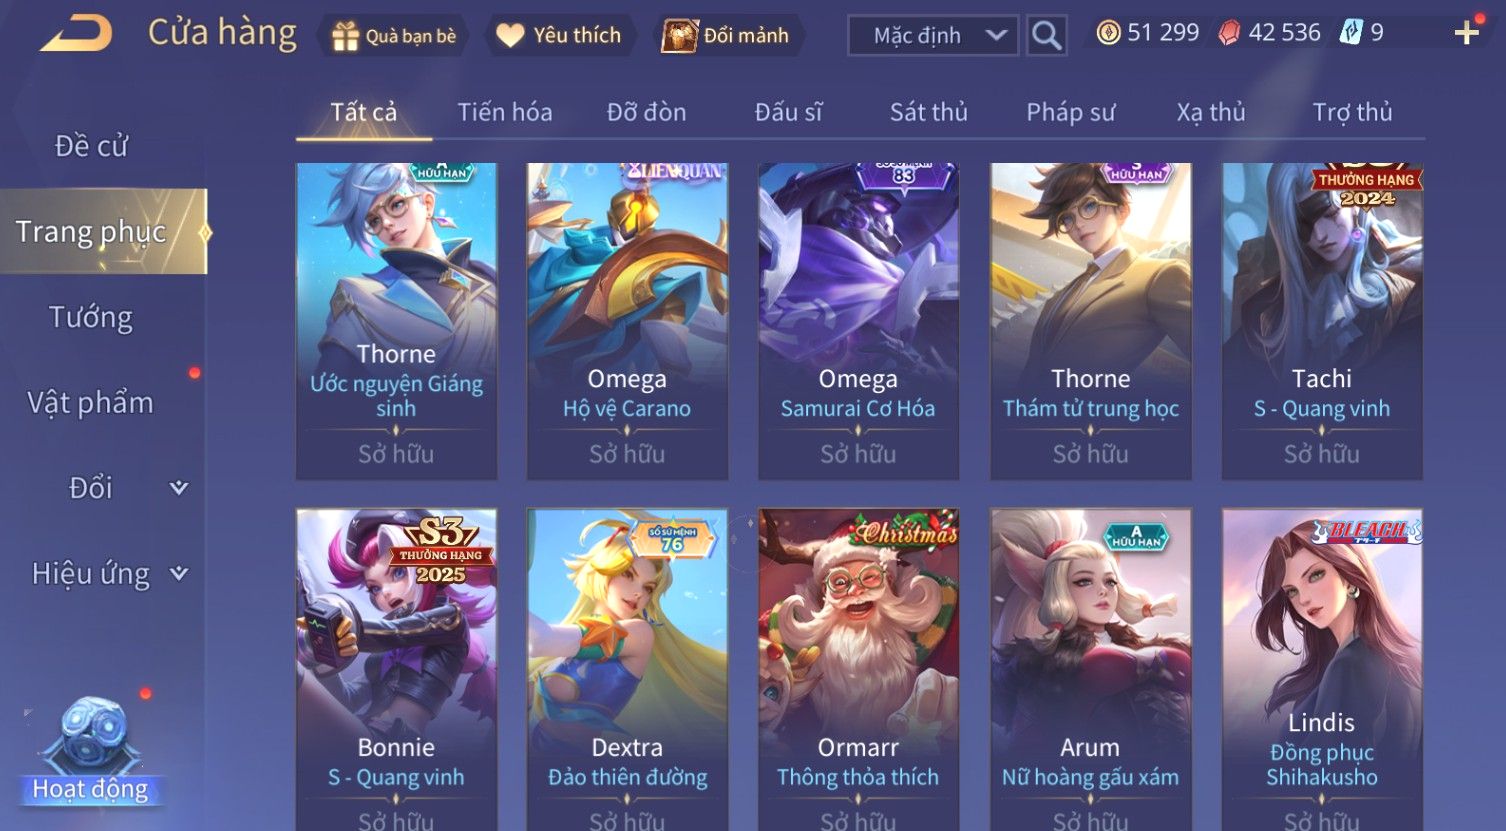Screen dimensions: 1506x831
Task: Open the Đổi mảnh button
Action: [727, 36]
